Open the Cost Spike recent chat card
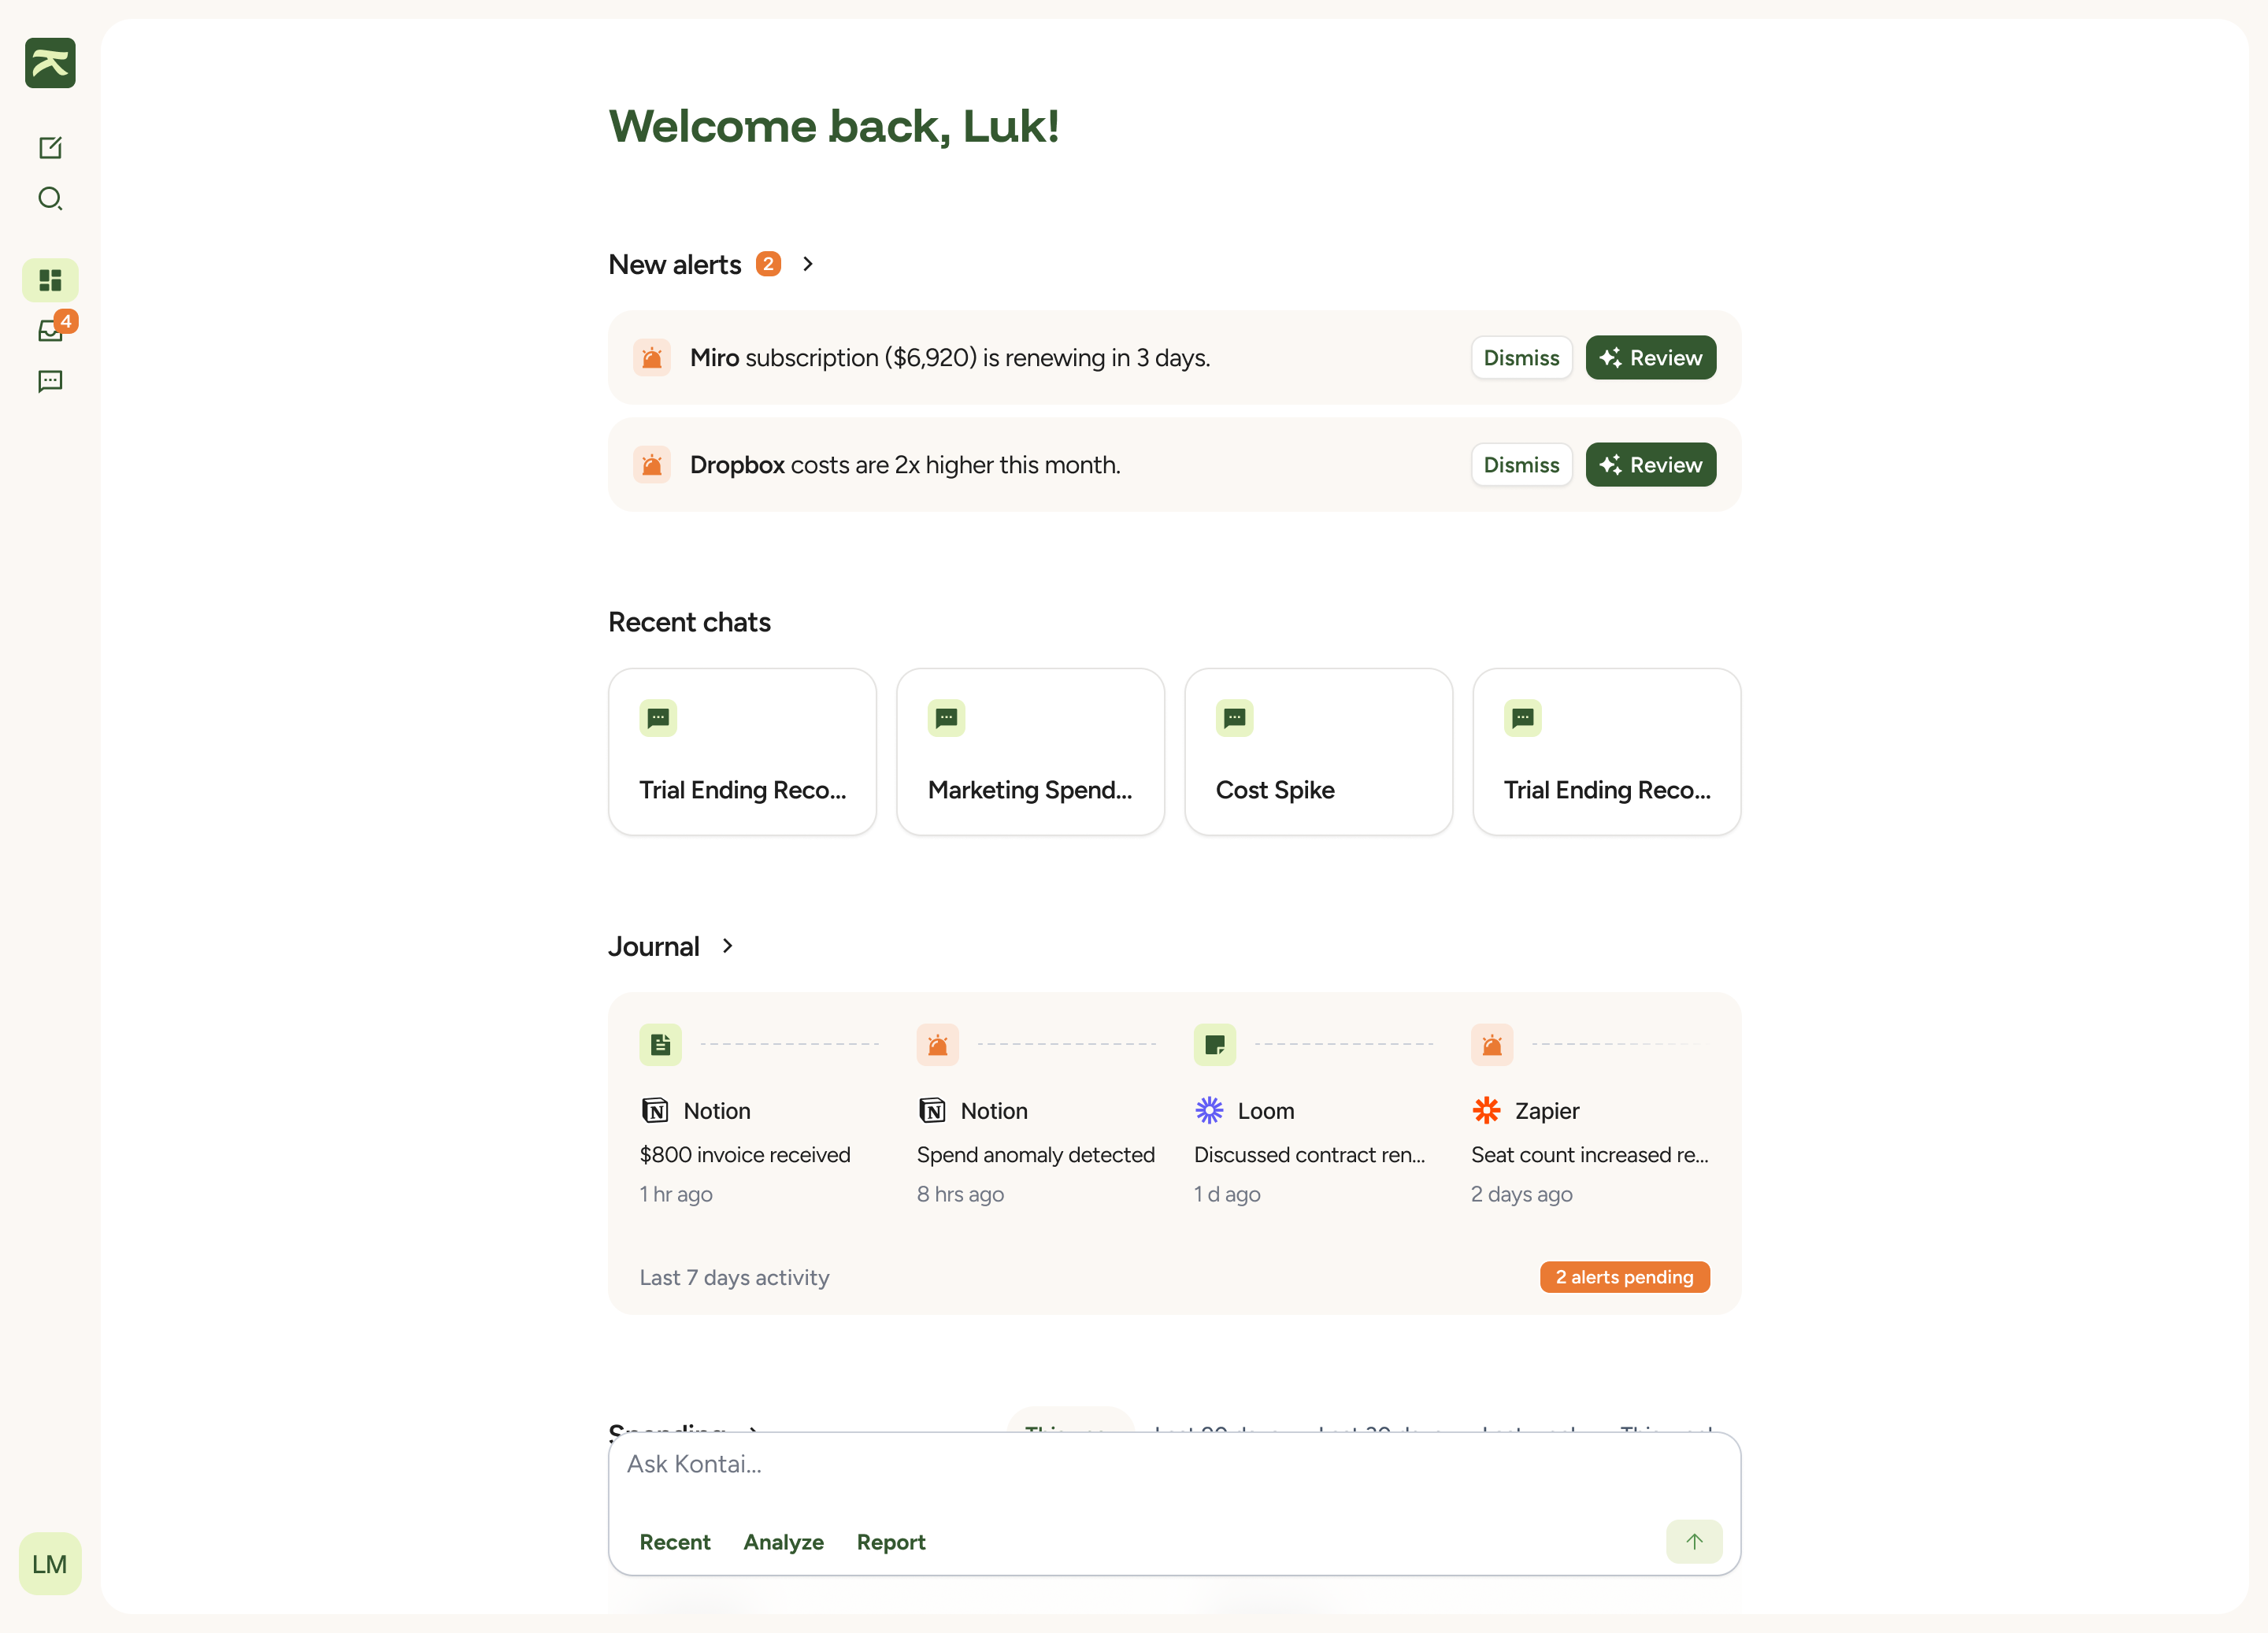The height and width of the screenshot is (1633, 2268). pos(1318,752)
